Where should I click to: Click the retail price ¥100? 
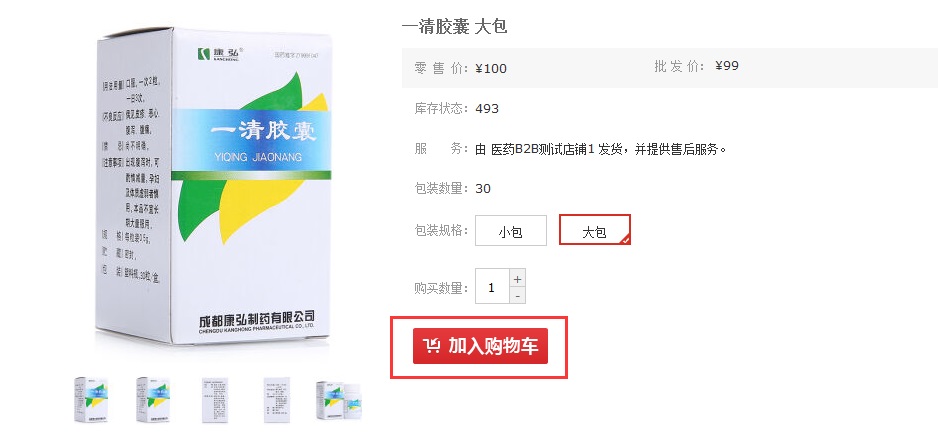(491, 68)
